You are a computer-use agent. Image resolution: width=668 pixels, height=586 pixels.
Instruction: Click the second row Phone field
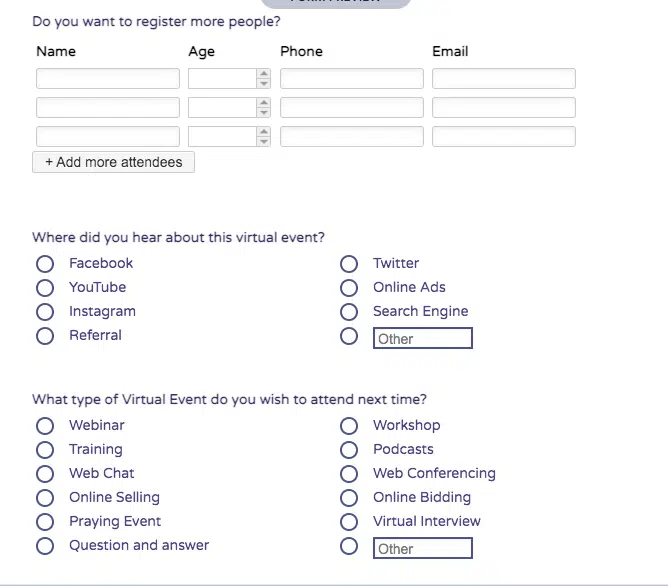point(351,107)
